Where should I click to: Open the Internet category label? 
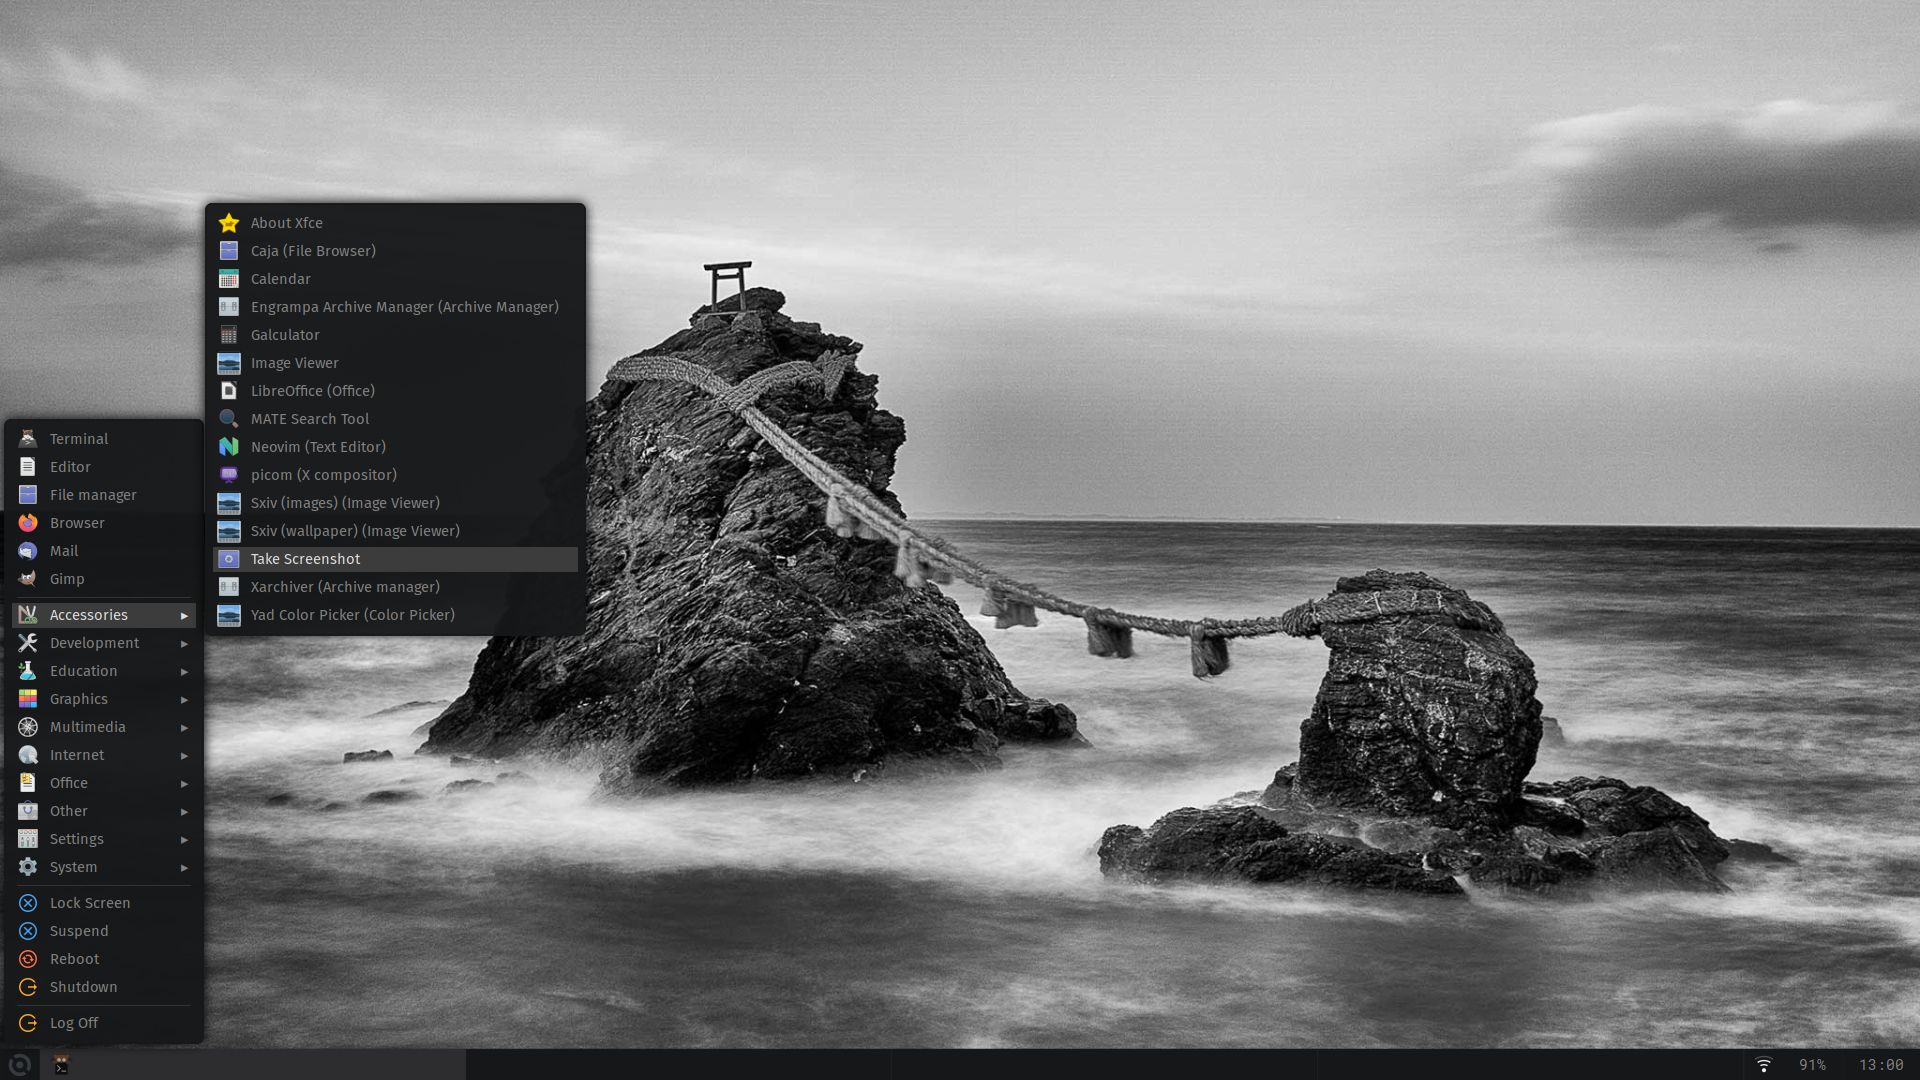pyautogui.click(x=77, y=755)
